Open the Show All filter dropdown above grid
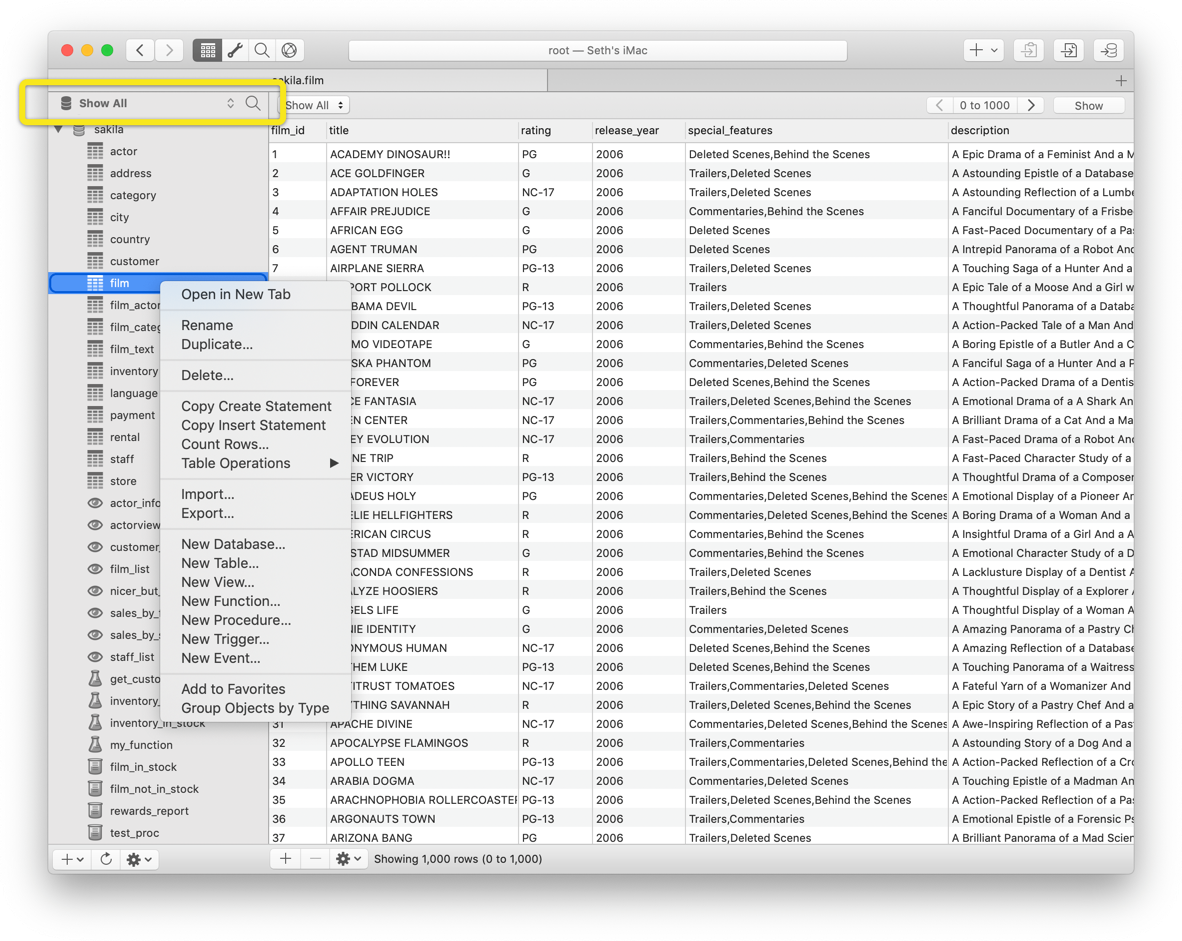The width and height of the screenshot is (1182, 941). tap(314, 106)
